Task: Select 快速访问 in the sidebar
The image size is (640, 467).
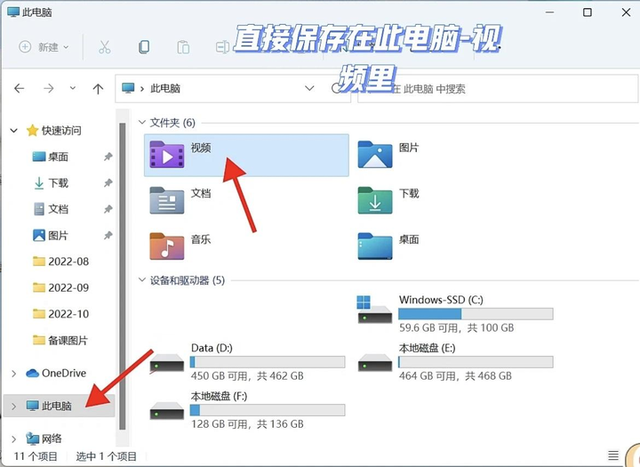Action: pos(53,131)
